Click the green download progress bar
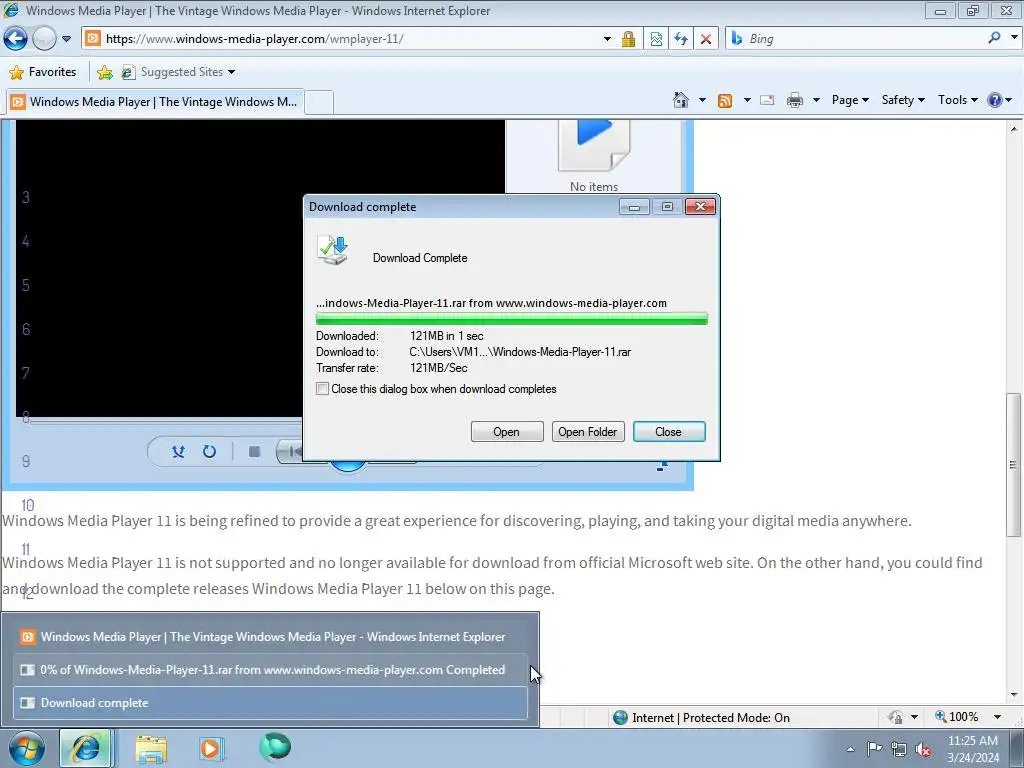The image size is (1024, 768). [x=511, y=319]
